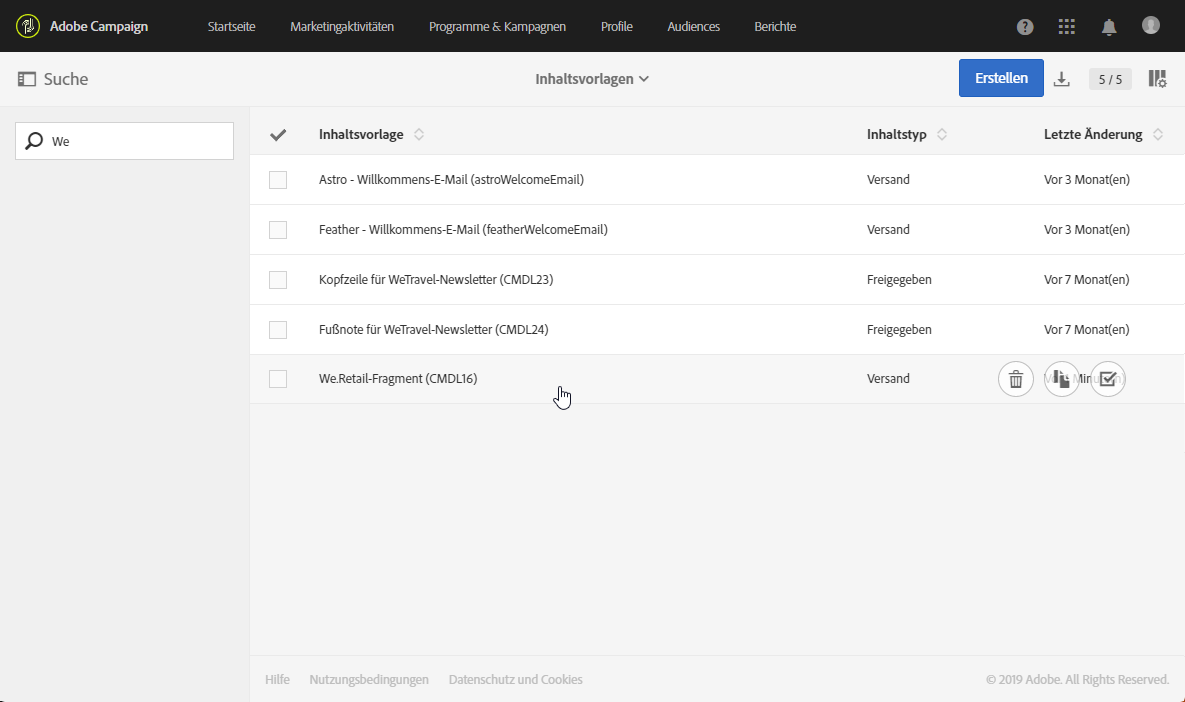
Task: Go to Programme & Kampagnen menu
Action: coord(497,27)
